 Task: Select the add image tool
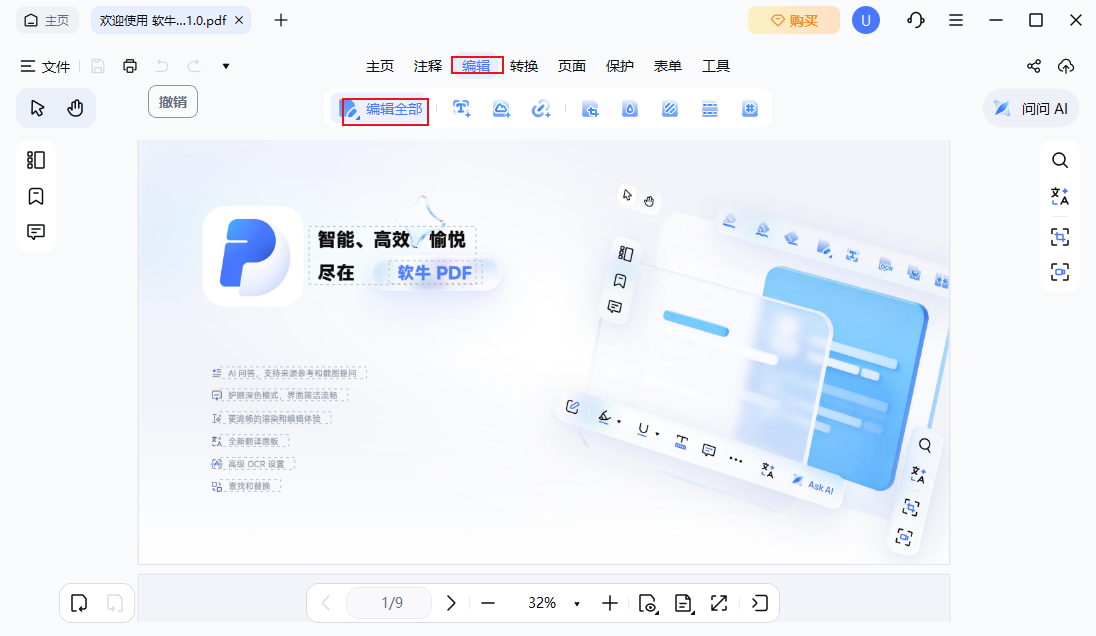point(501,109)
